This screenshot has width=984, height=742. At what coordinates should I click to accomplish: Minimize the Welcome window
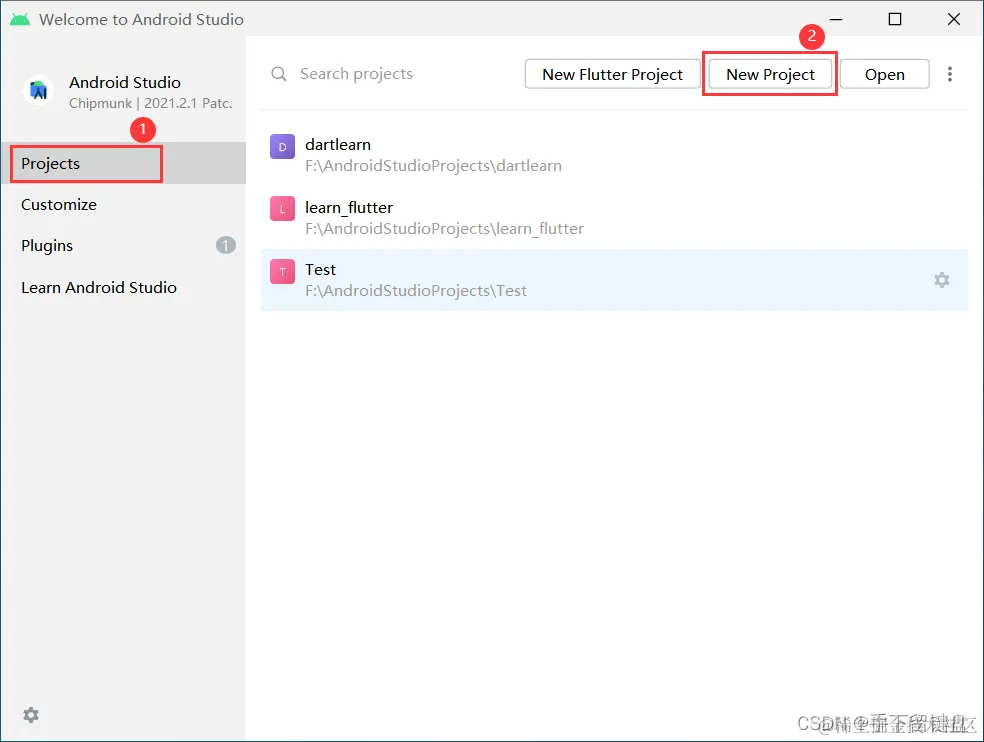pyautogui.click(x=836, y=19)
